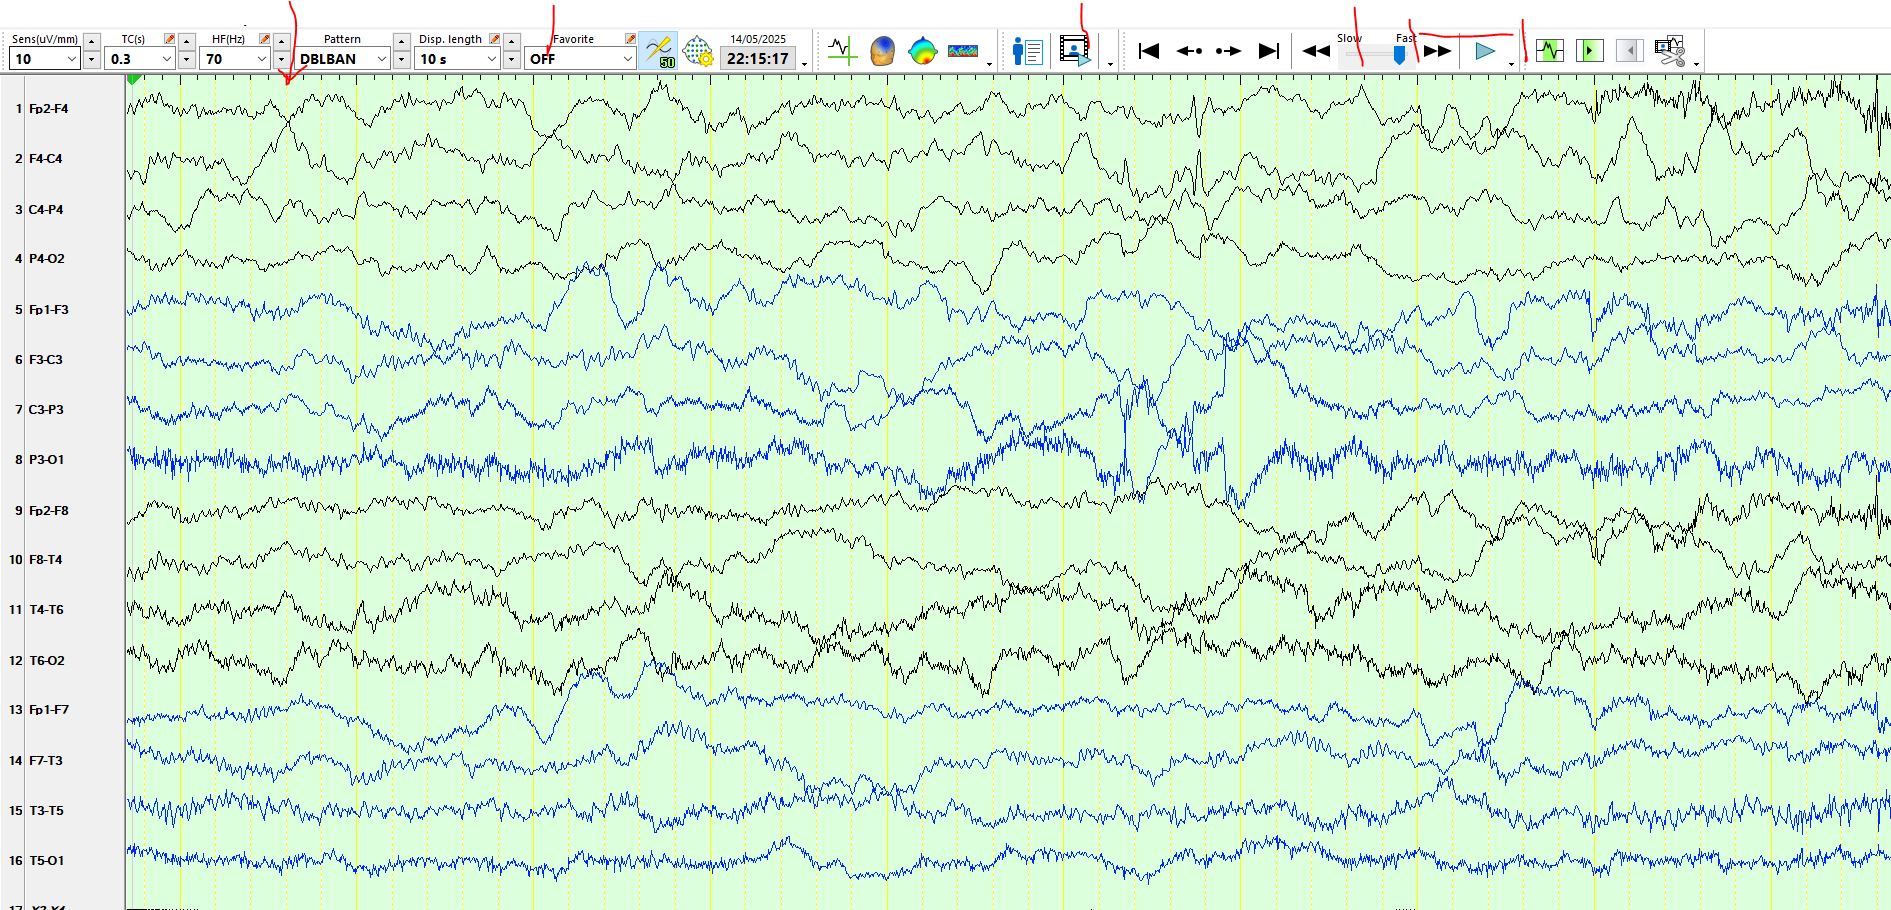Select channel label 13 Fp1-F7
Viewport: 1891px width, 910px height.
[x=38, y=710]
